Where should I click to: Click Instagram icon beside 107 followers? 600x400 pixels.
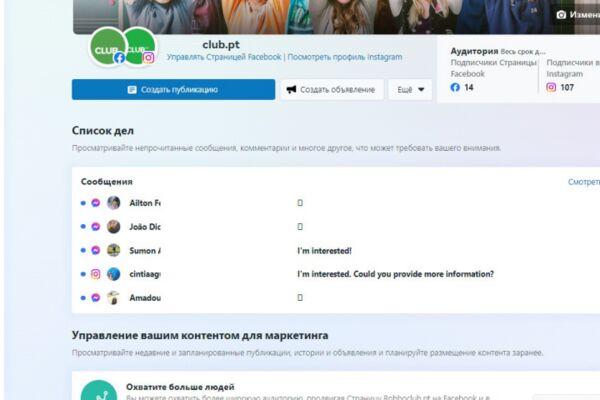click(x=551, y=87)
